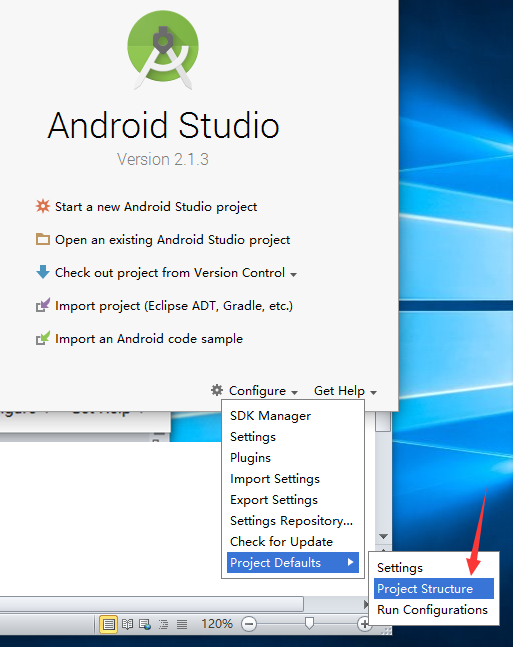Click the Word zoom out minus button
This screenshot has width=513, height=647.
(x=249, y=624)
